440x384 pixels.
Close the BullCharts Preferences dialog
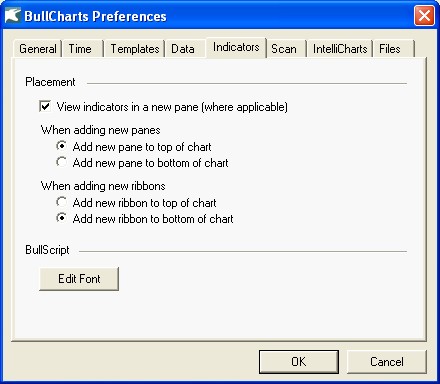[424, 15]
